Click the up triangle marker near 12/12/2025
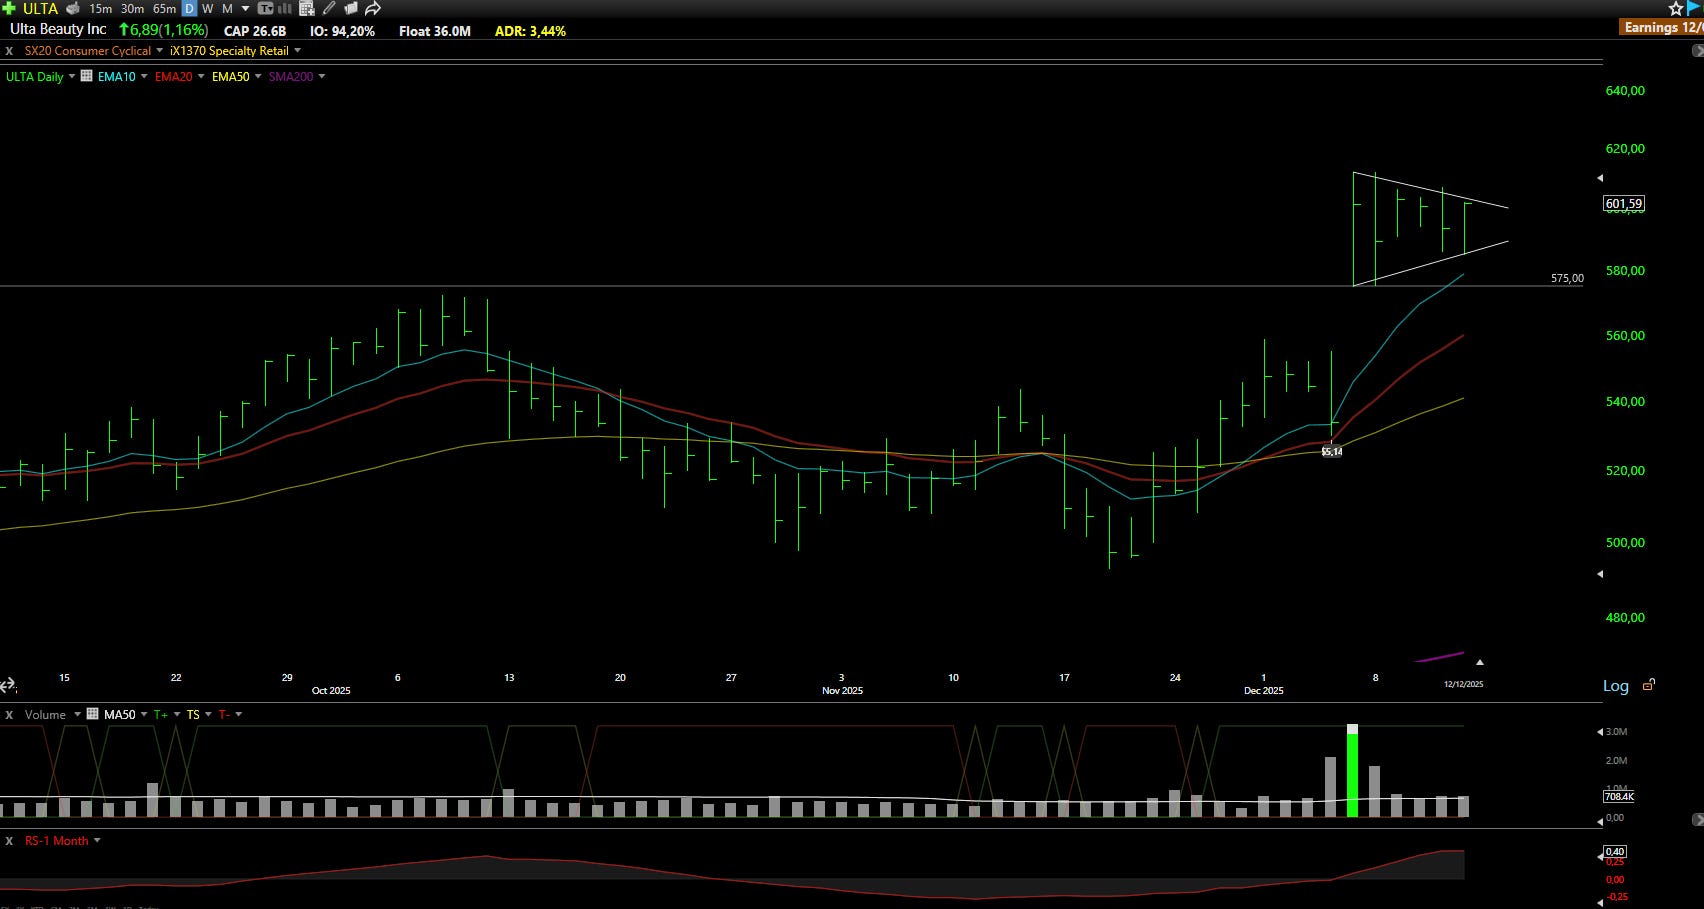The height and width of the screenshot is (909, 1704). 1480,662
